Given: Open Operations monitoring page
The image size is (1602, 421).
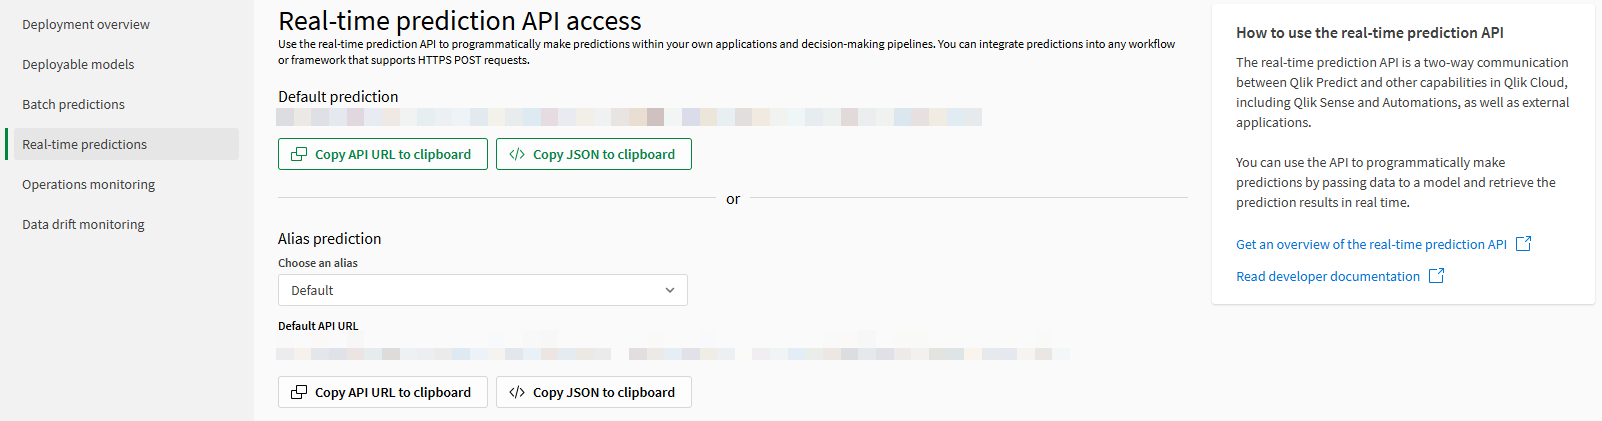Looking at the screenshot, I should point(88,184).
